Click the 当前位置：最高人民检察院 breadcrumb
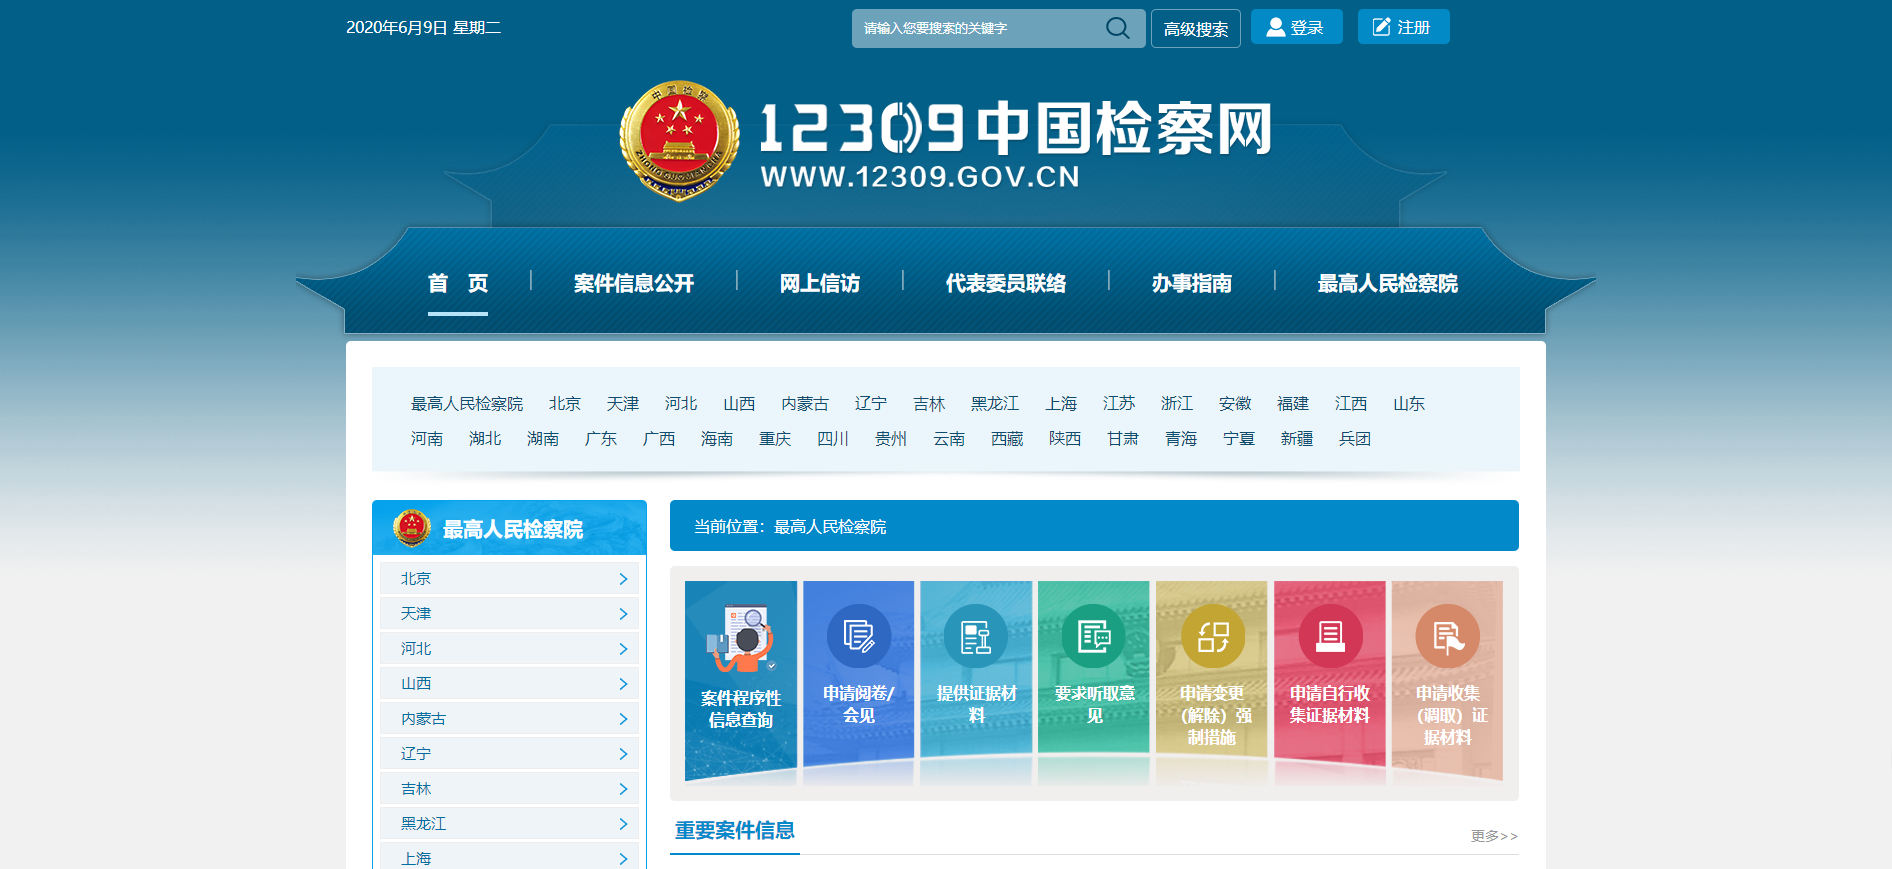The image size is (1892, 869). click(x=790, y=527)
